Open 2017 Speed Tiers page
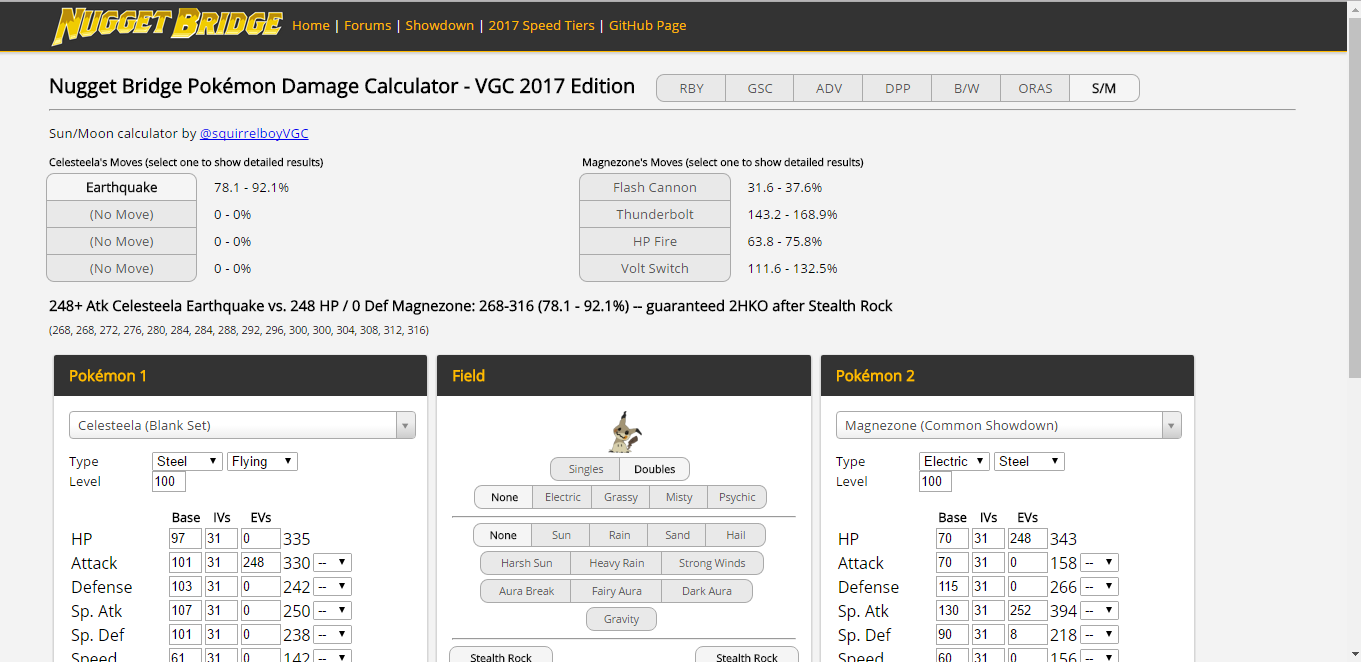The width and height of the screenshot is (1361, 662). pyautogui.click(x=541, y=25)
